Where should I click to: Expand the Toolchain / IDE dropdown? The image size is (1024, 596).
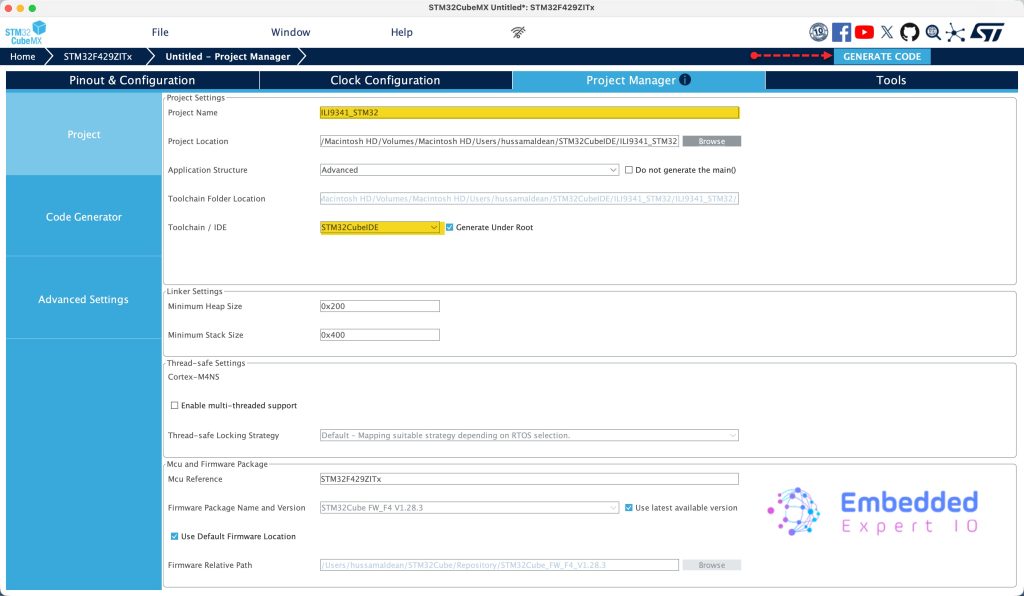(x=380, y=227)
